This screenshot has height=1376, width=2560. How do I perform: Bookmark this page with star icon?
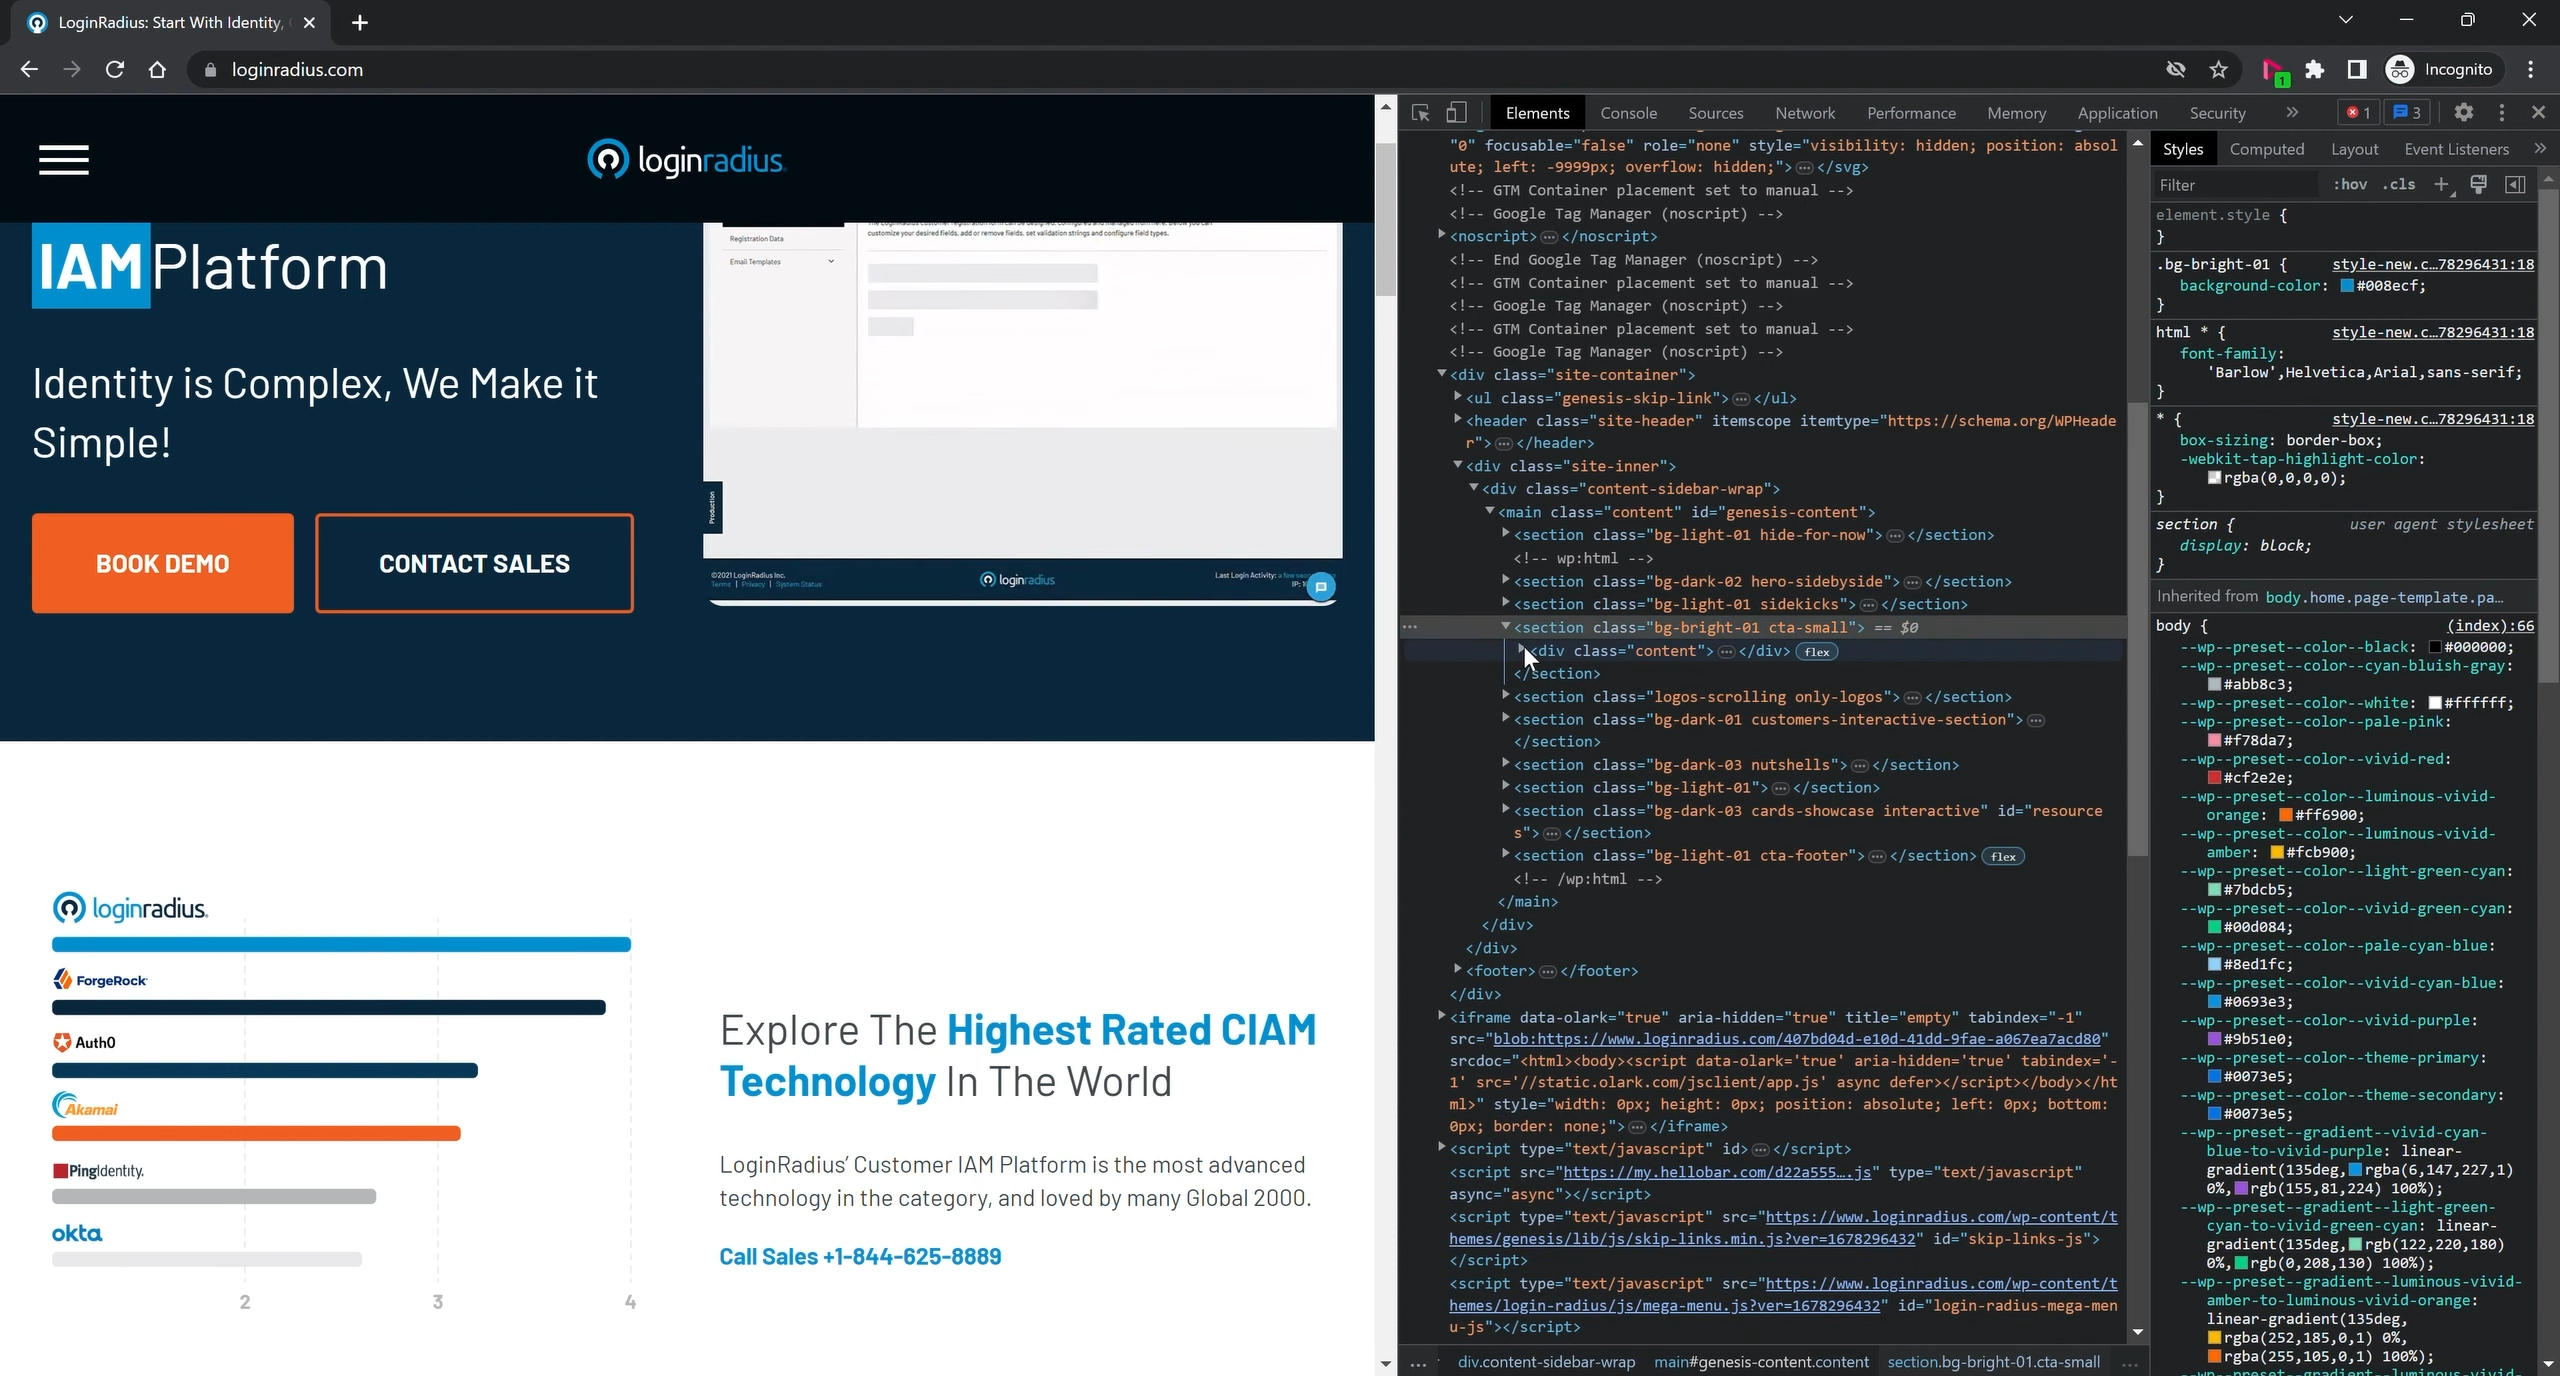click(2219, 69)
